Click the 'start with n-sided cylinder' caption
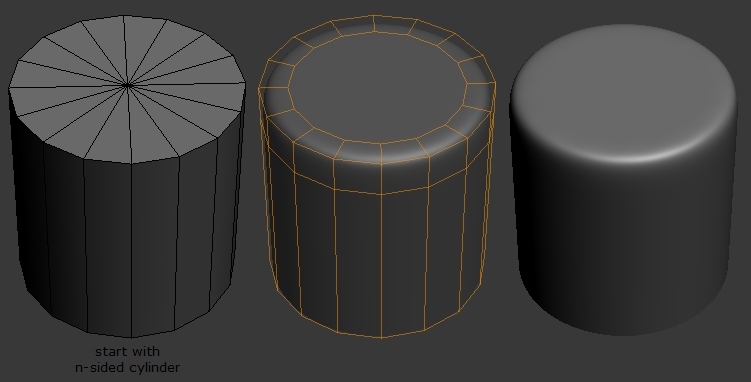This screenshot has width=751, height=382. tap(127, 360)
